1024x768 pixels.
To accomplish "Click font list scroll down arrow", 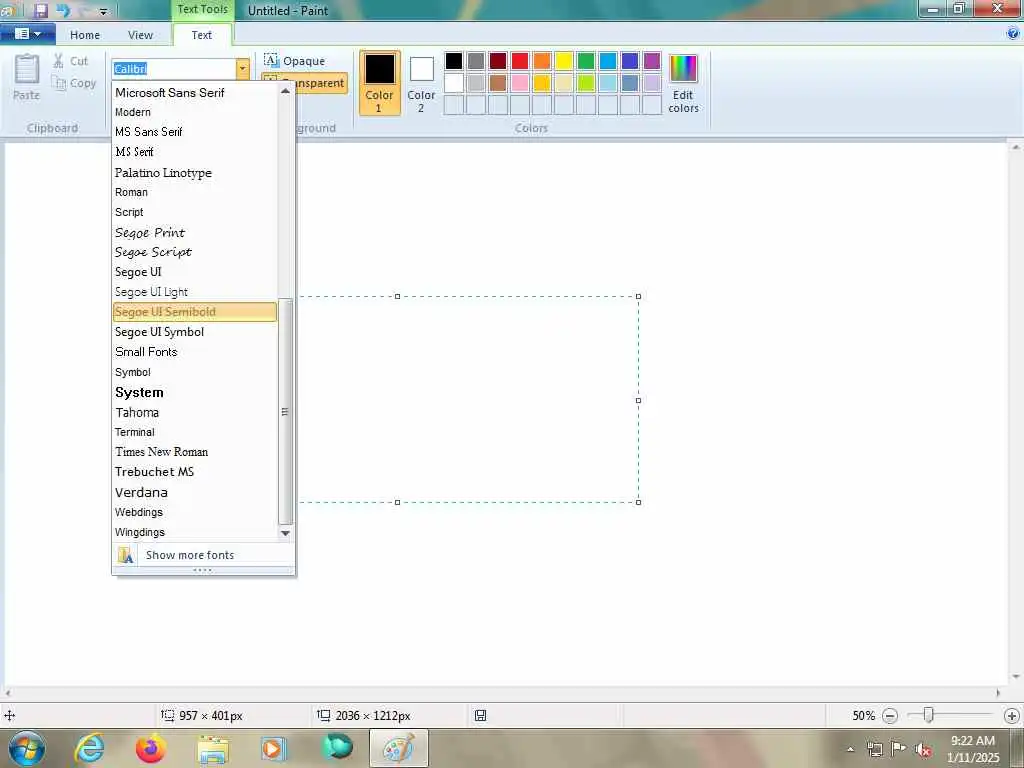I will [285, 534].
